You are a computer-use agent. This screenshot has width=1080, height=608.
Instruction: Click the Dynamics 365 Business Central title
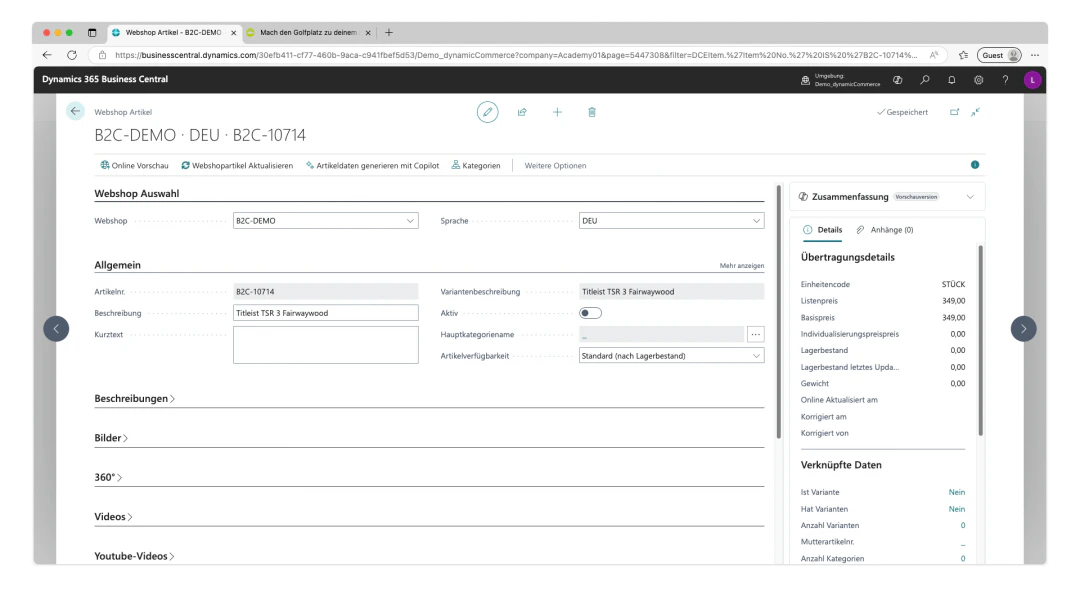pos(105,79)
